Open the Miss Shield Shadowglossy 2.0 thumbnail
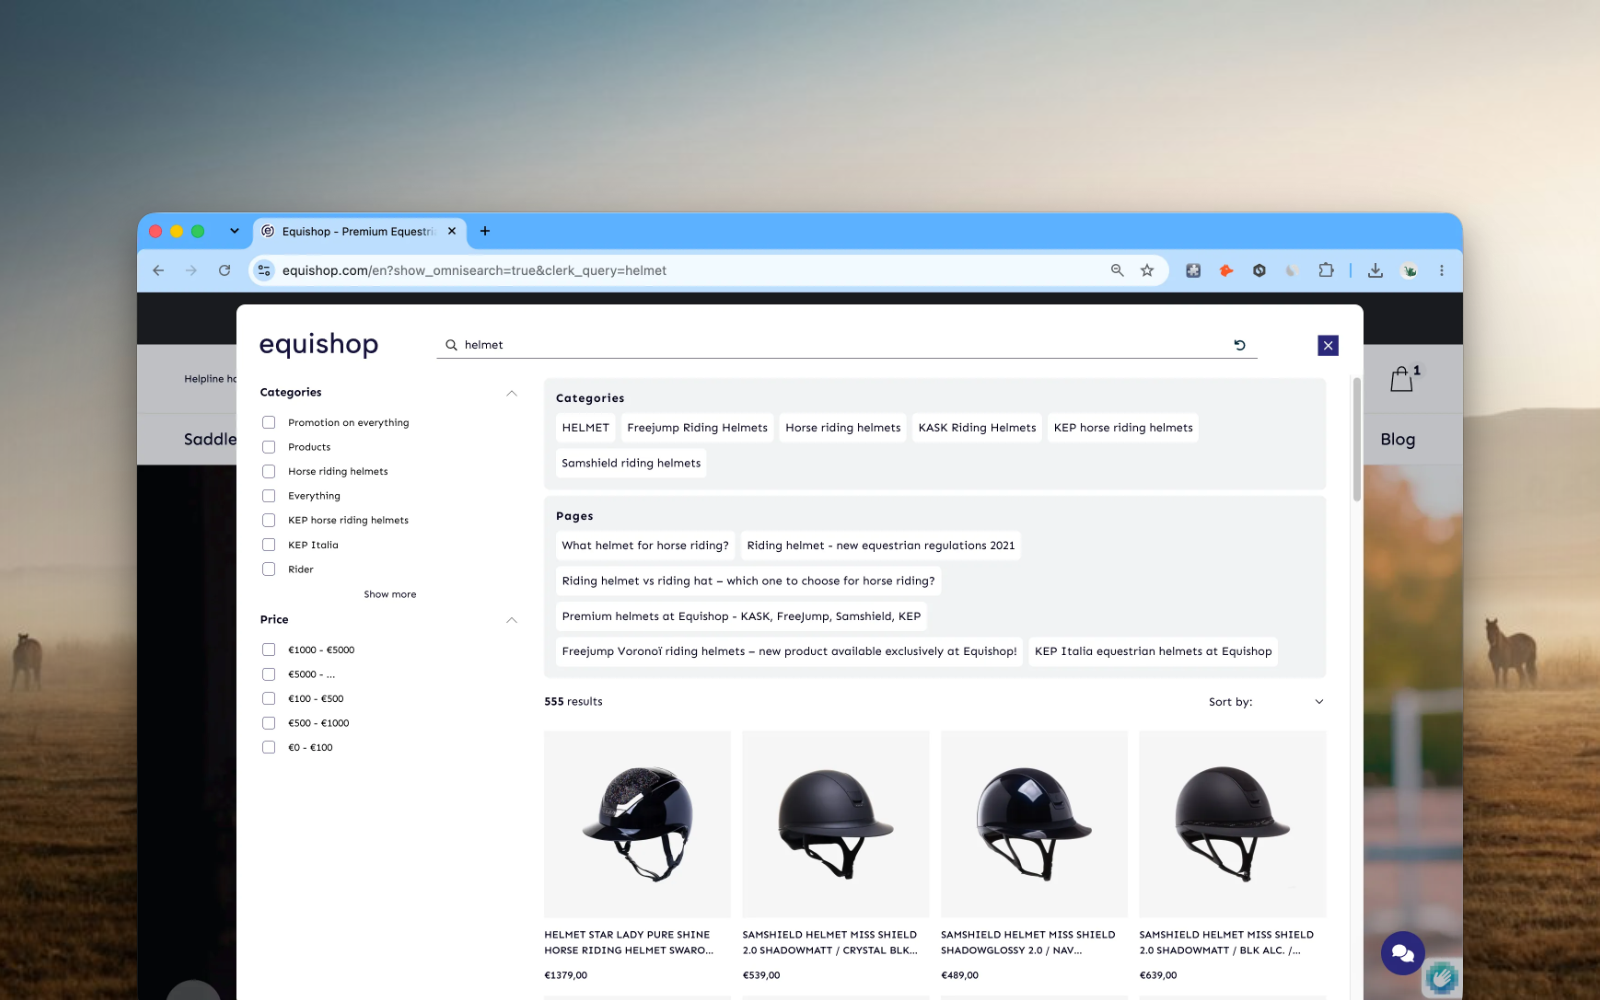The width and height of the screenshot is (1600, 1000). click(1034, 824)
